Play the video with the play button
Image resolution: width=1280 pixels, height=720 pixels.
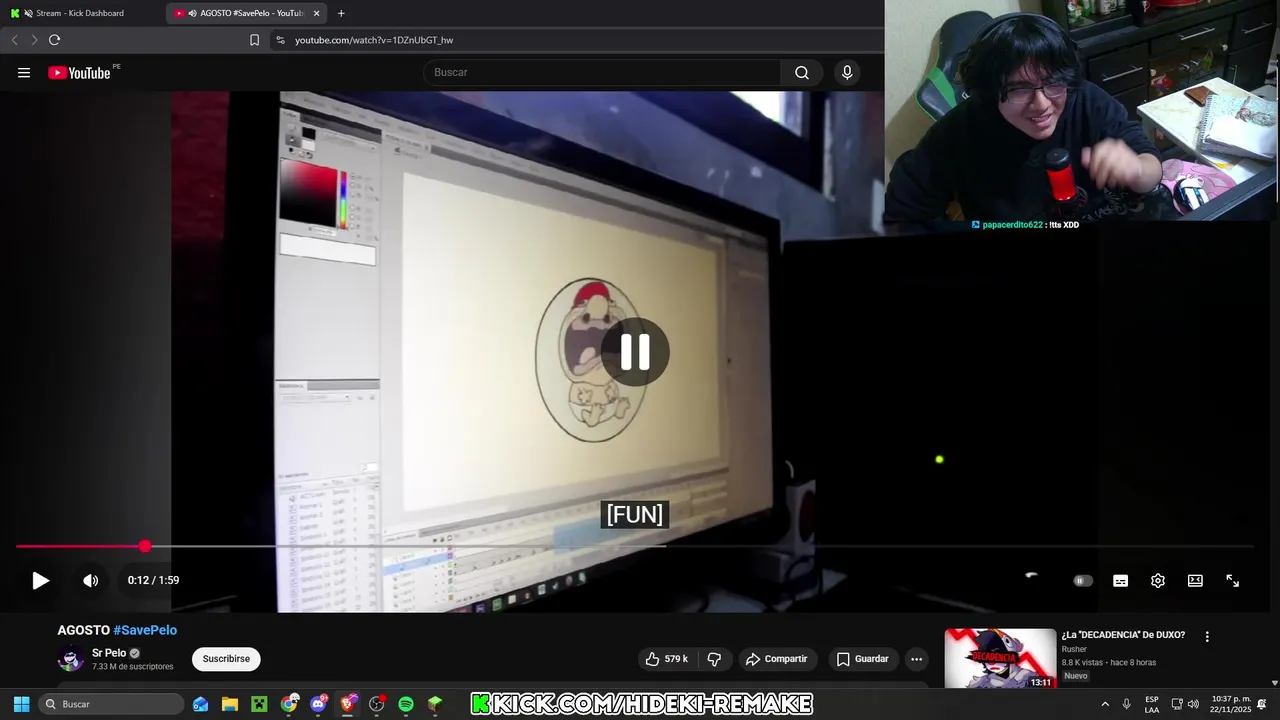pyautogui.click(x=40, y=580)
